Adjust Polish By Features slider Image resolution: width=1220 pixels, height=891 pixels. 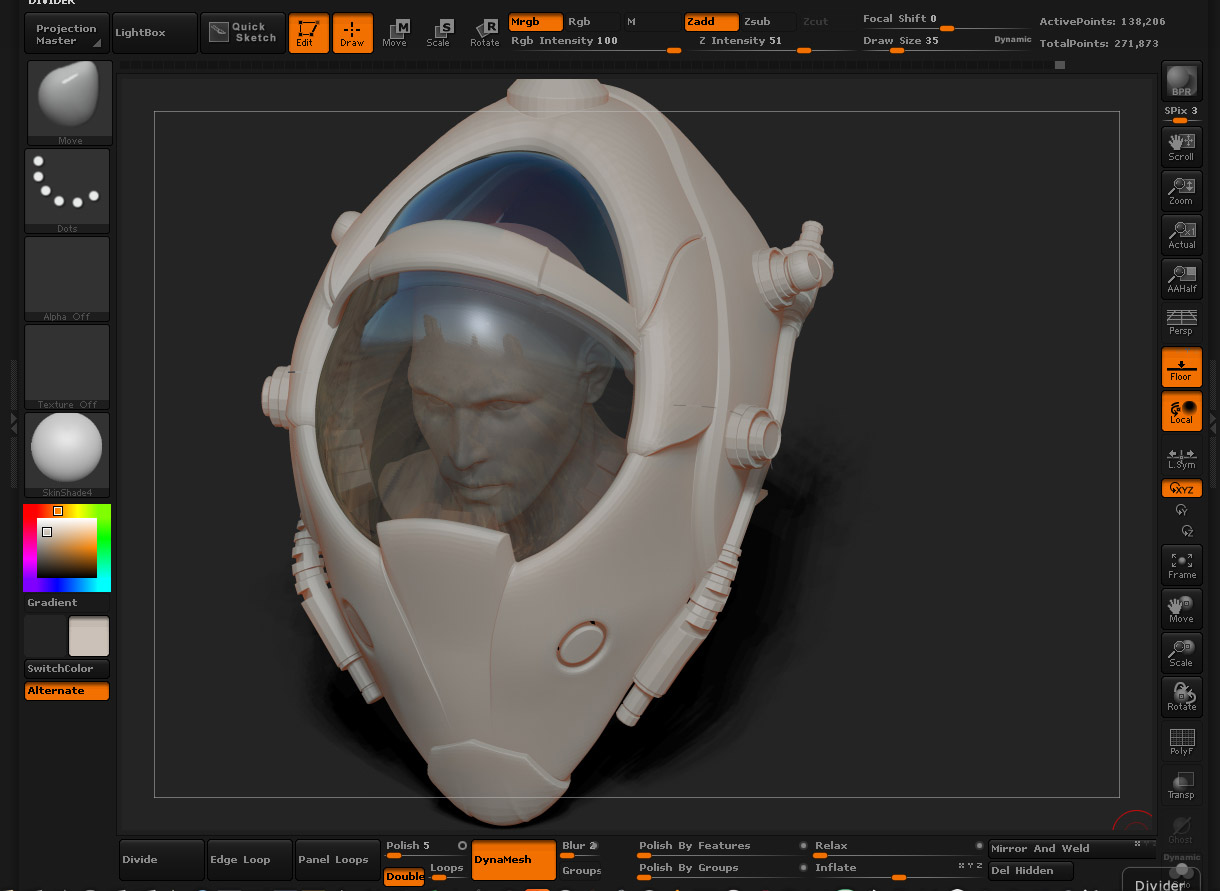[721, 849]
